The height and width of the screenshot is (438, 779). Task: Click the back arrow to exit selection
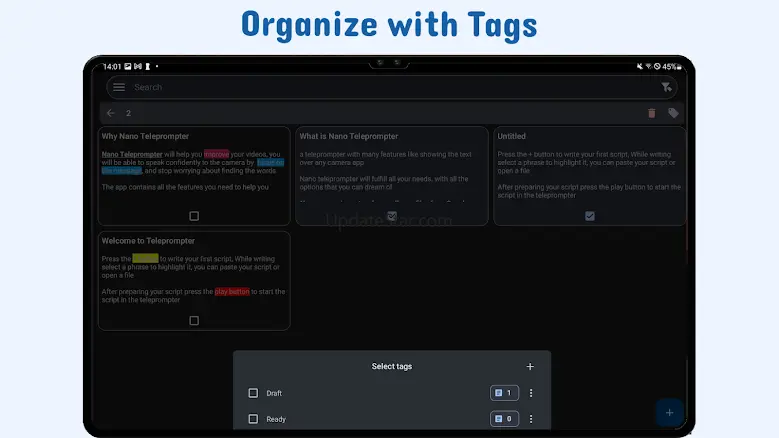[110, 113]
